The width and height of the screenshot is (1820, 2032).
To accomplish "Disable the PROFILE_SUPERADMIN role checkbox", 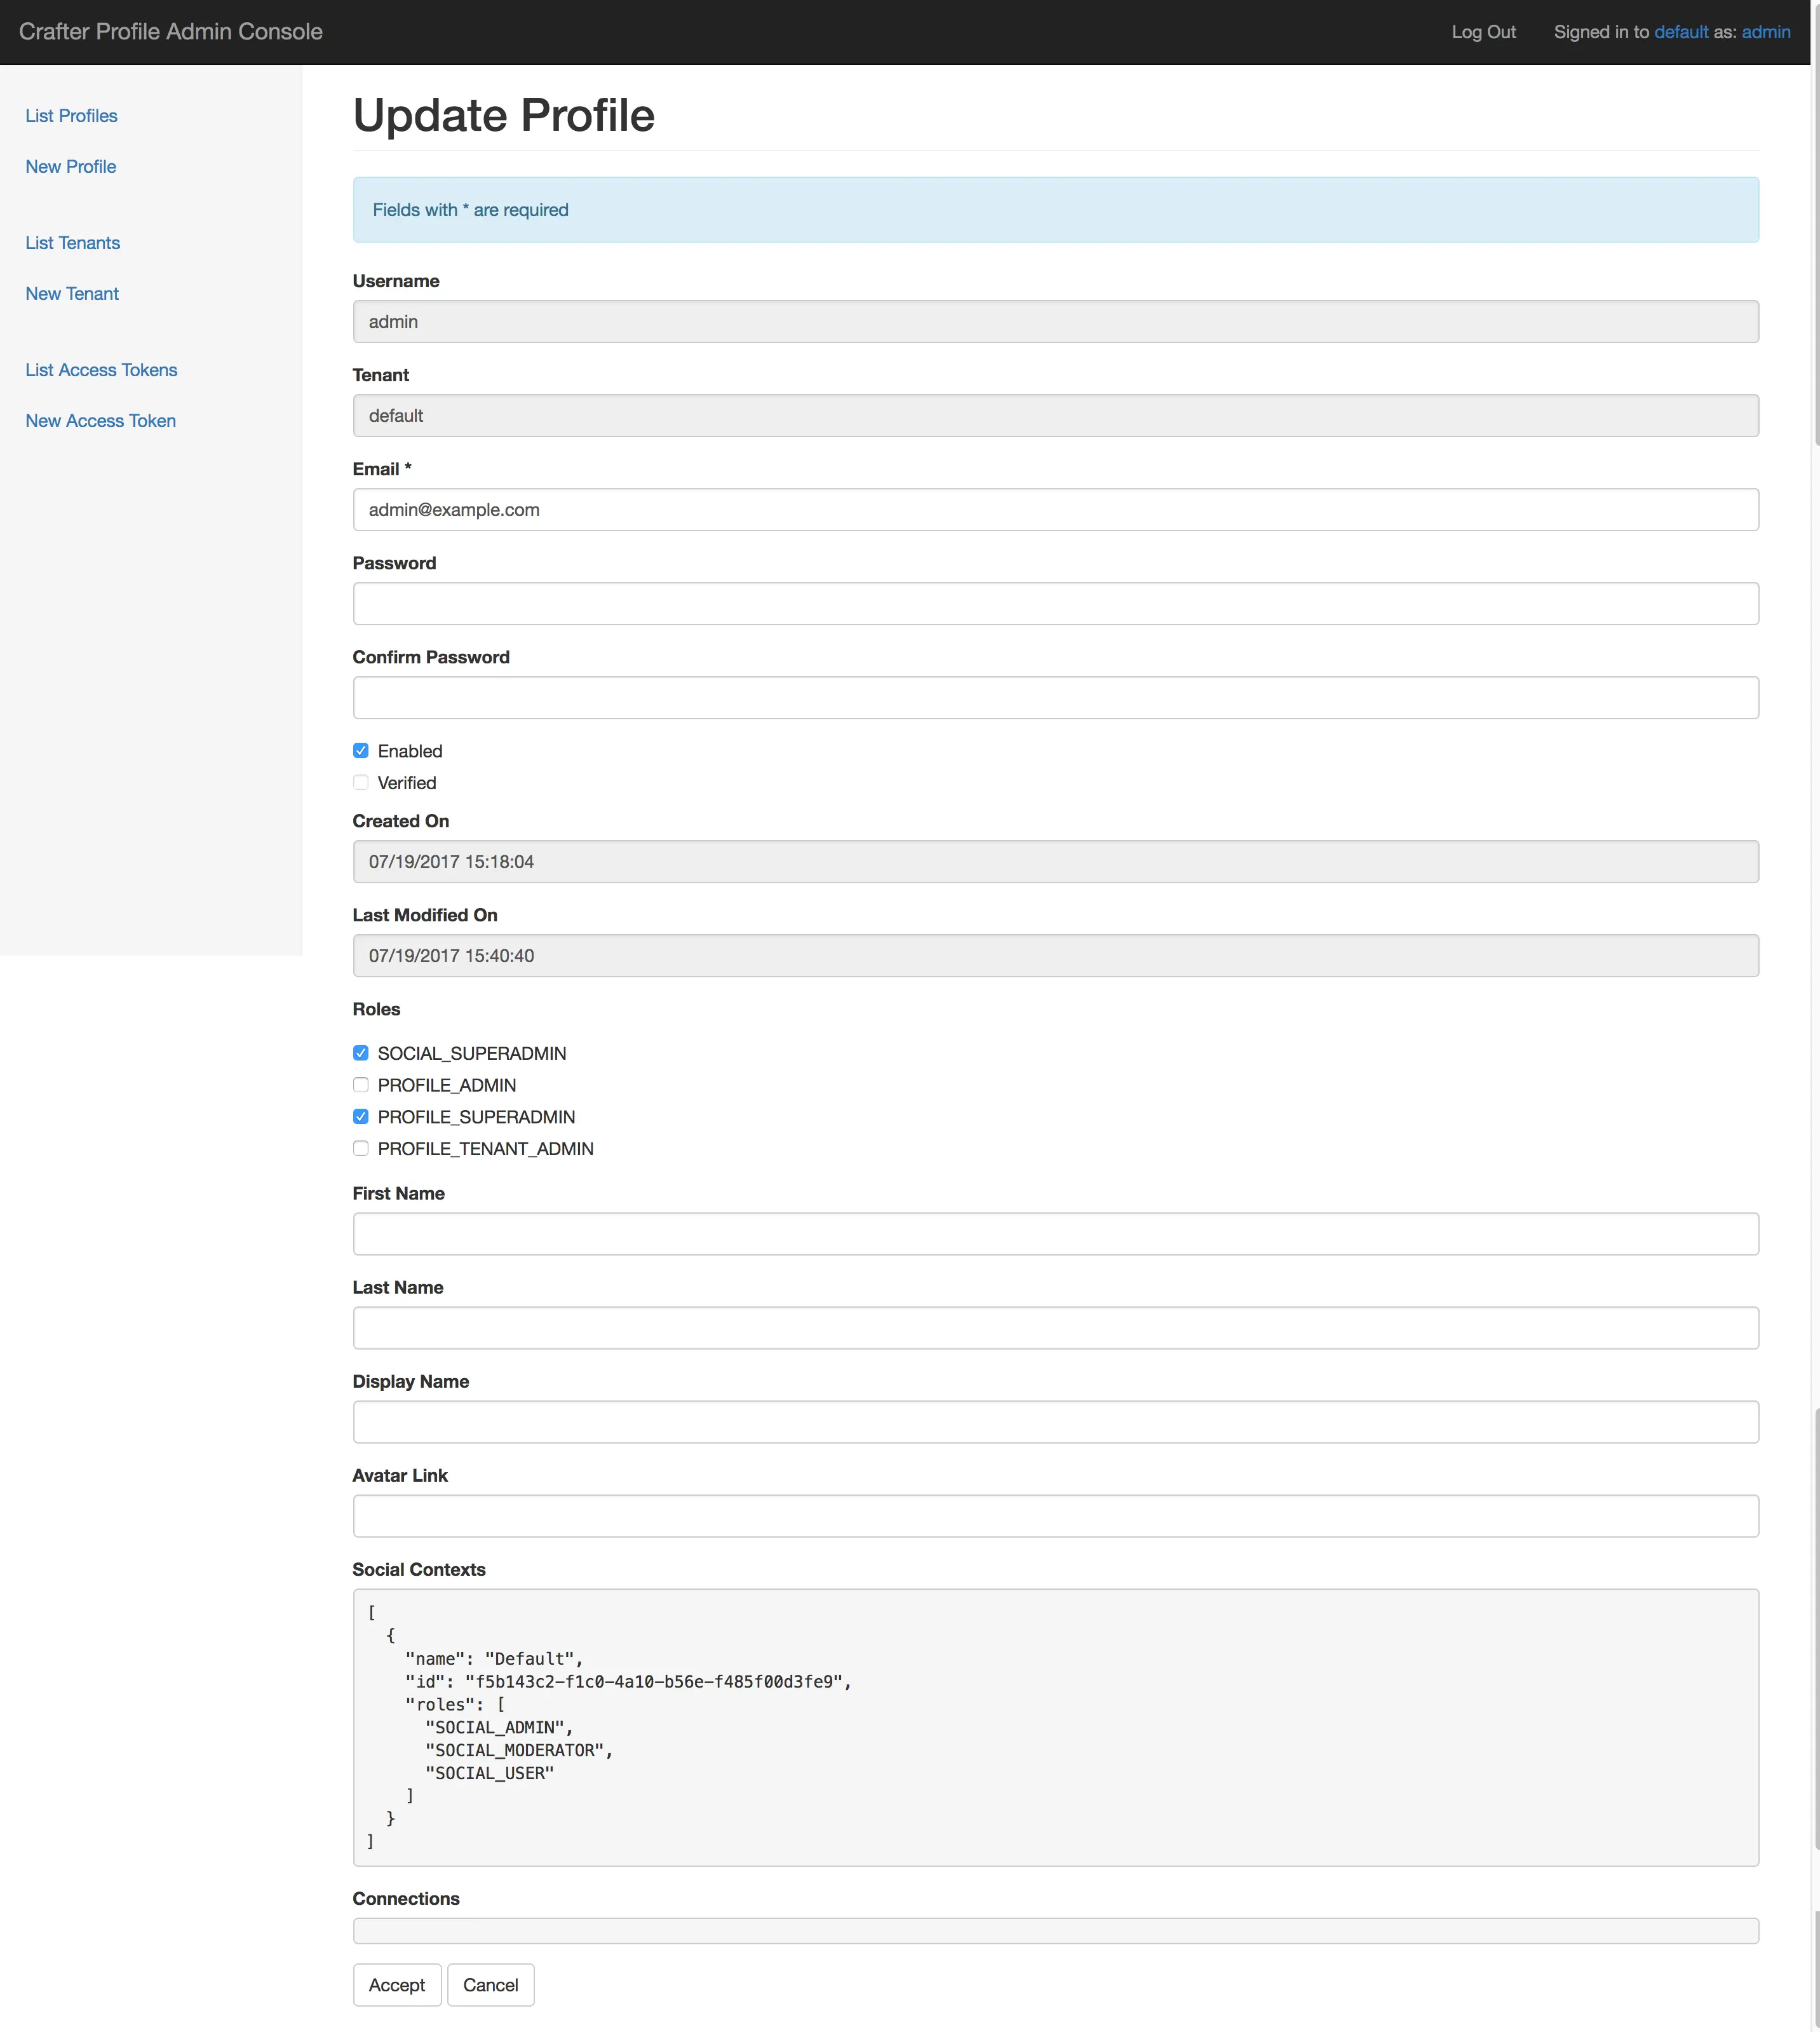I will 360,1116.
